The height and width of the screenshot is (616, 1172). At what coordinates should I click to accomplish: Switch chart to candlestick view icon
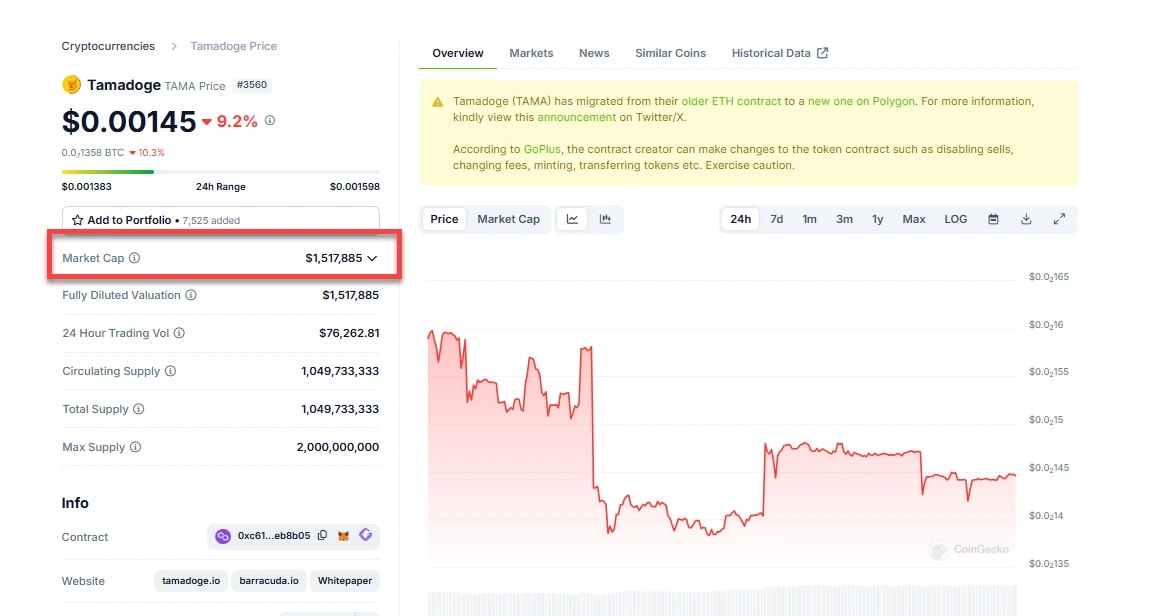pyautogui.click(x=605, y=219)
